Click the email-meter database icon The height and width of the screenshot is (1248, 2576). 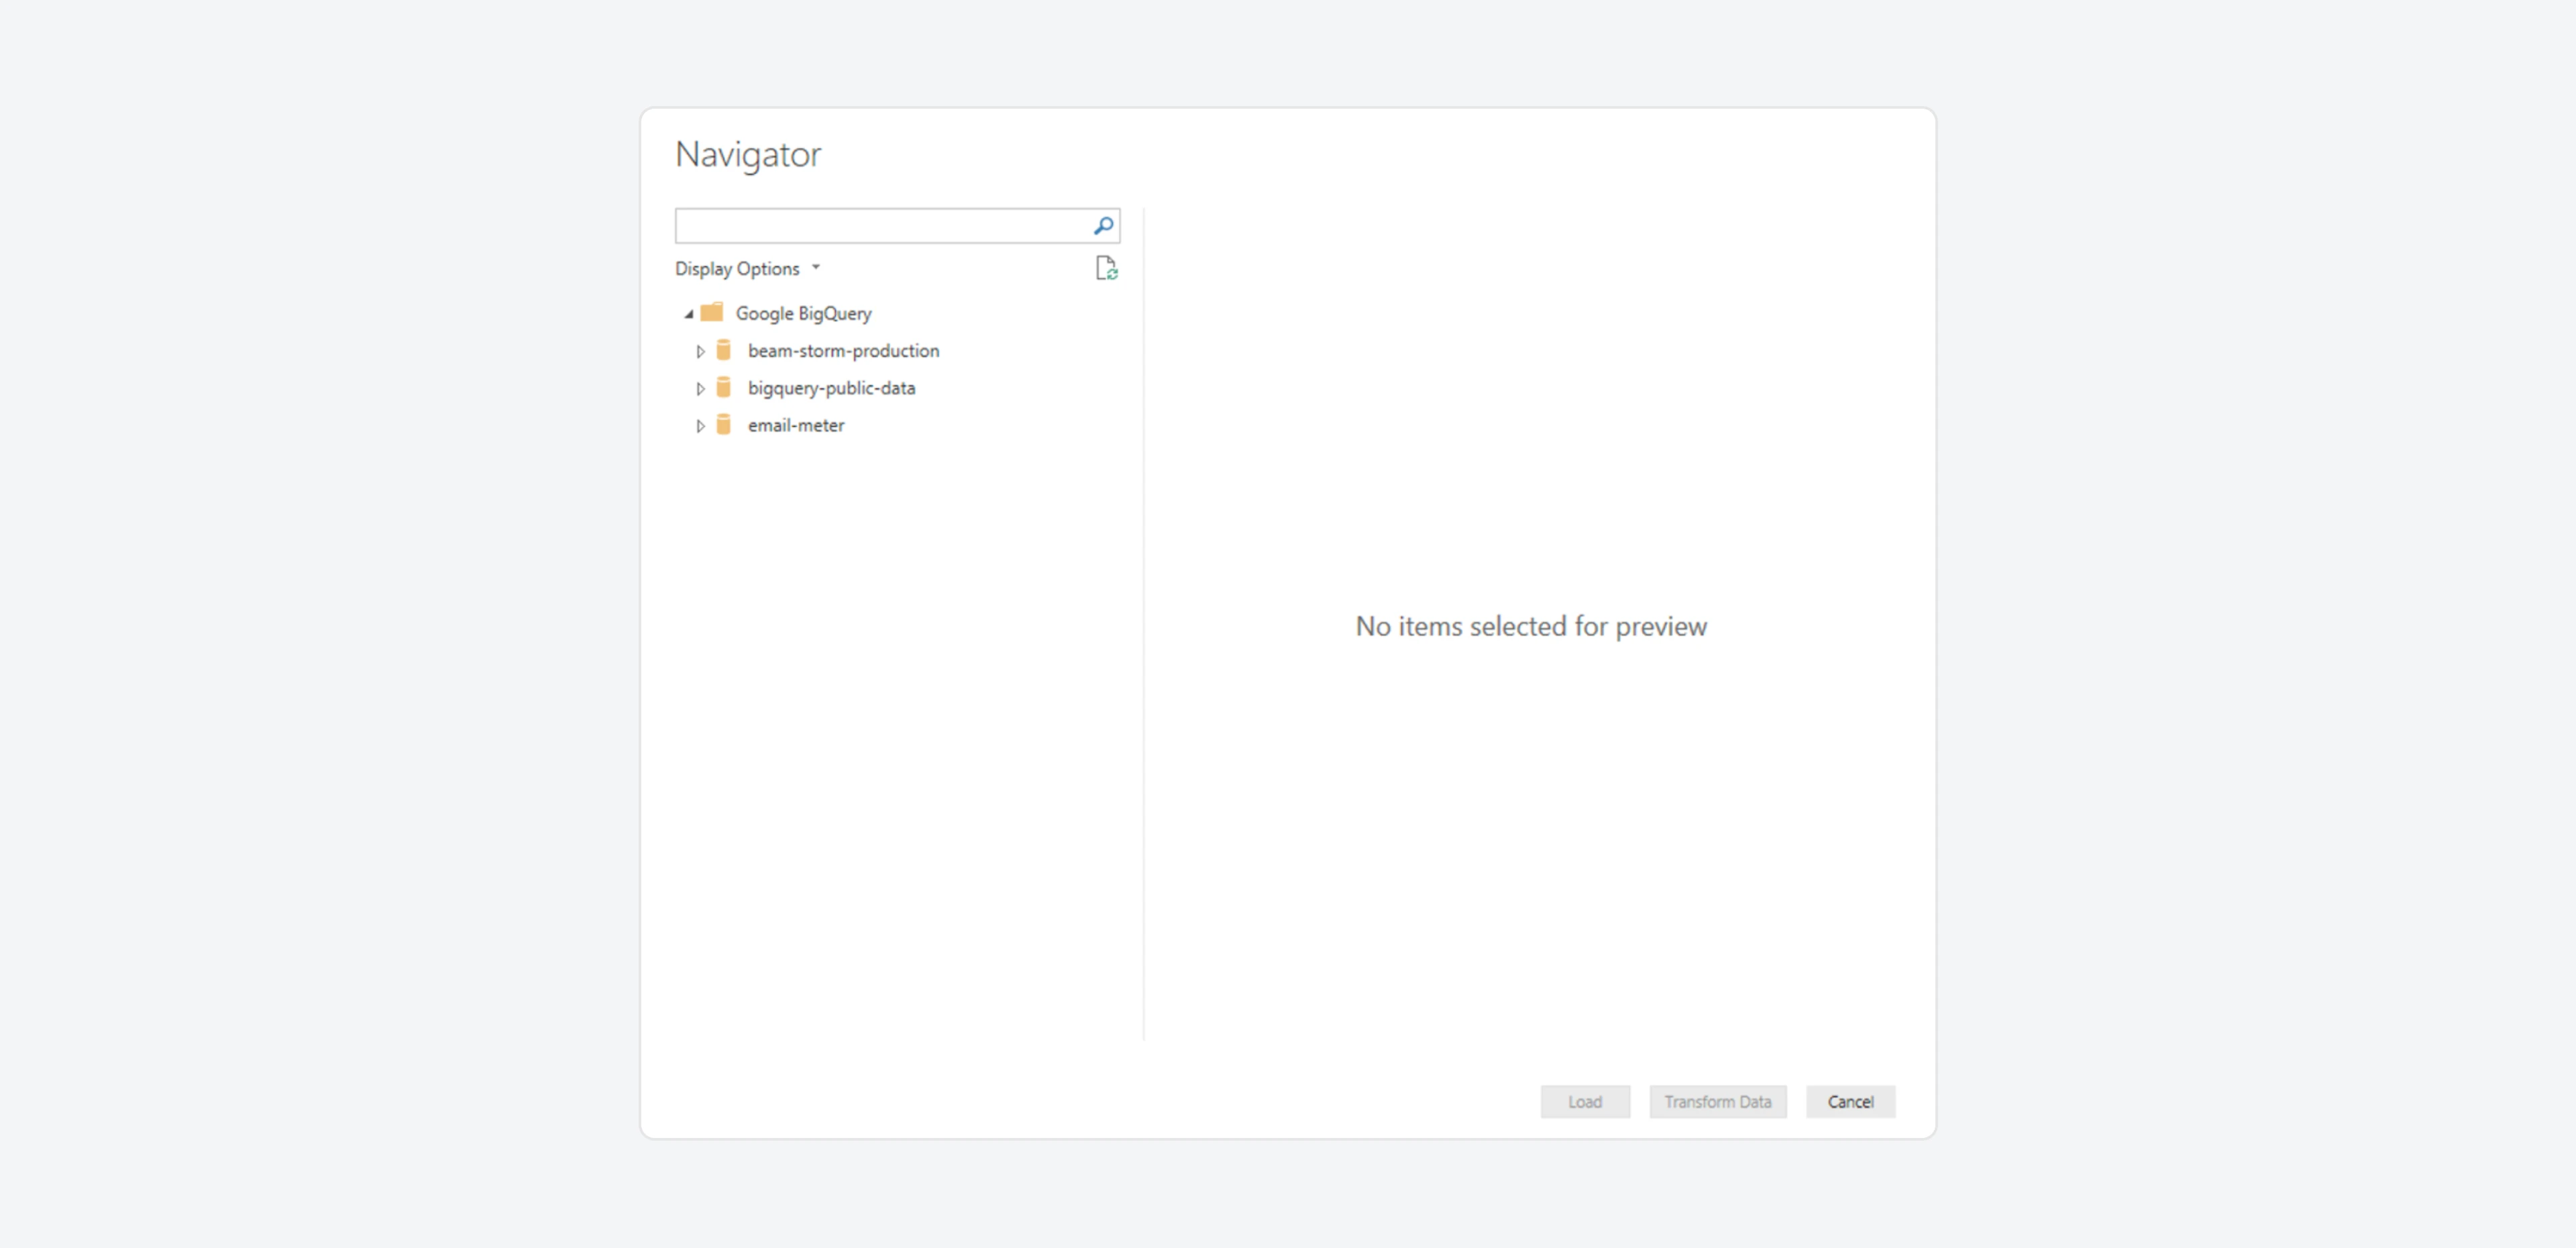724,424
